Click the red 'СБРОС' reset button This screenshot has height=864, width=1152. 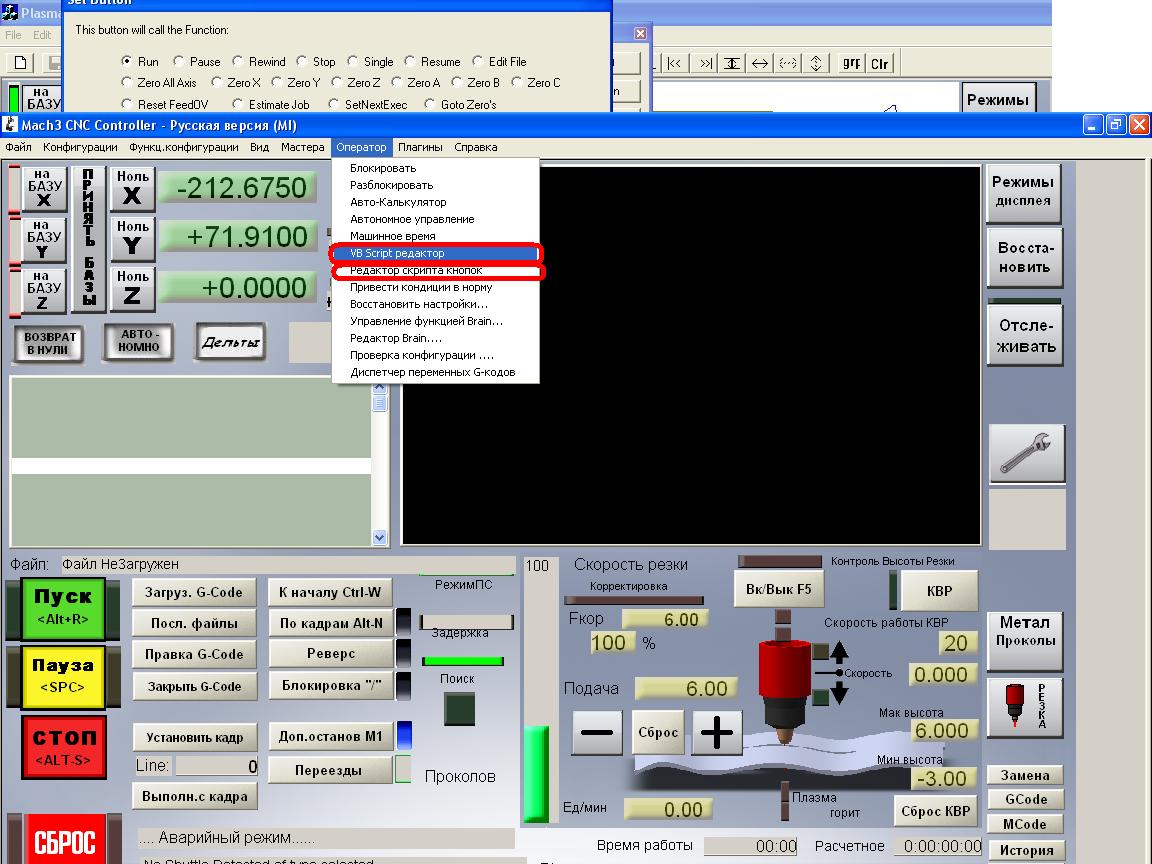(x=65, y=841)
